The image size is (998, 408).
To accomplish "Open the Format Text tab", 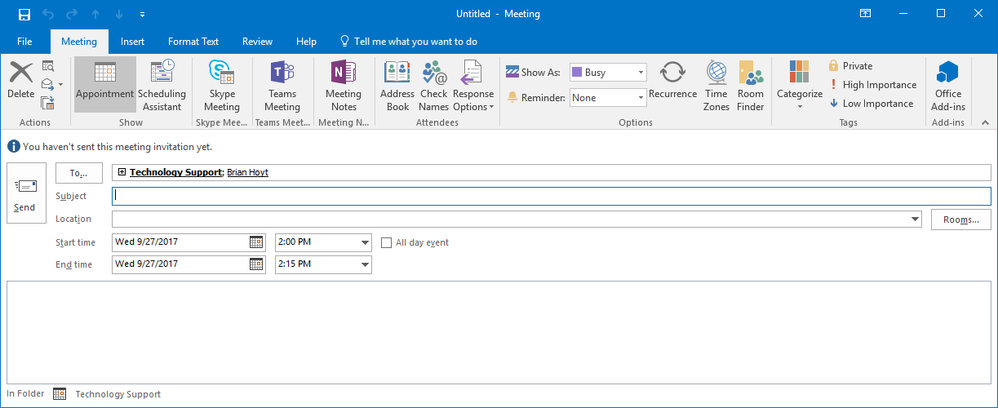I will 193,42.
